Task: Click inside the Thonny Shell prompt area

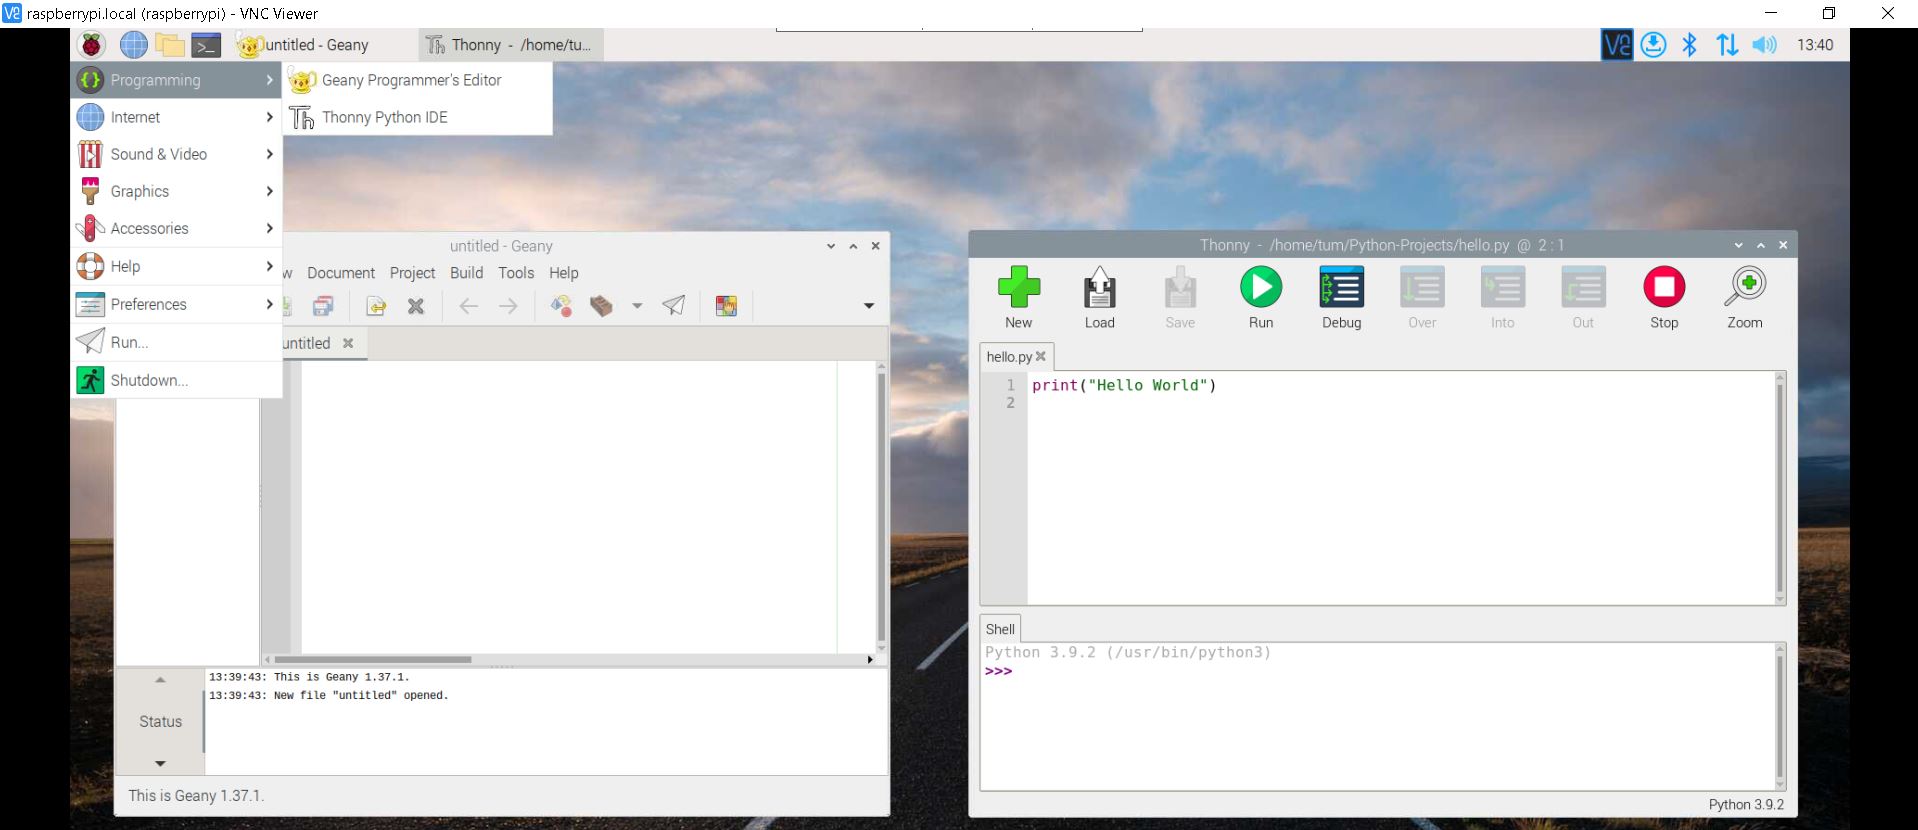Action: click(1380, 720)
